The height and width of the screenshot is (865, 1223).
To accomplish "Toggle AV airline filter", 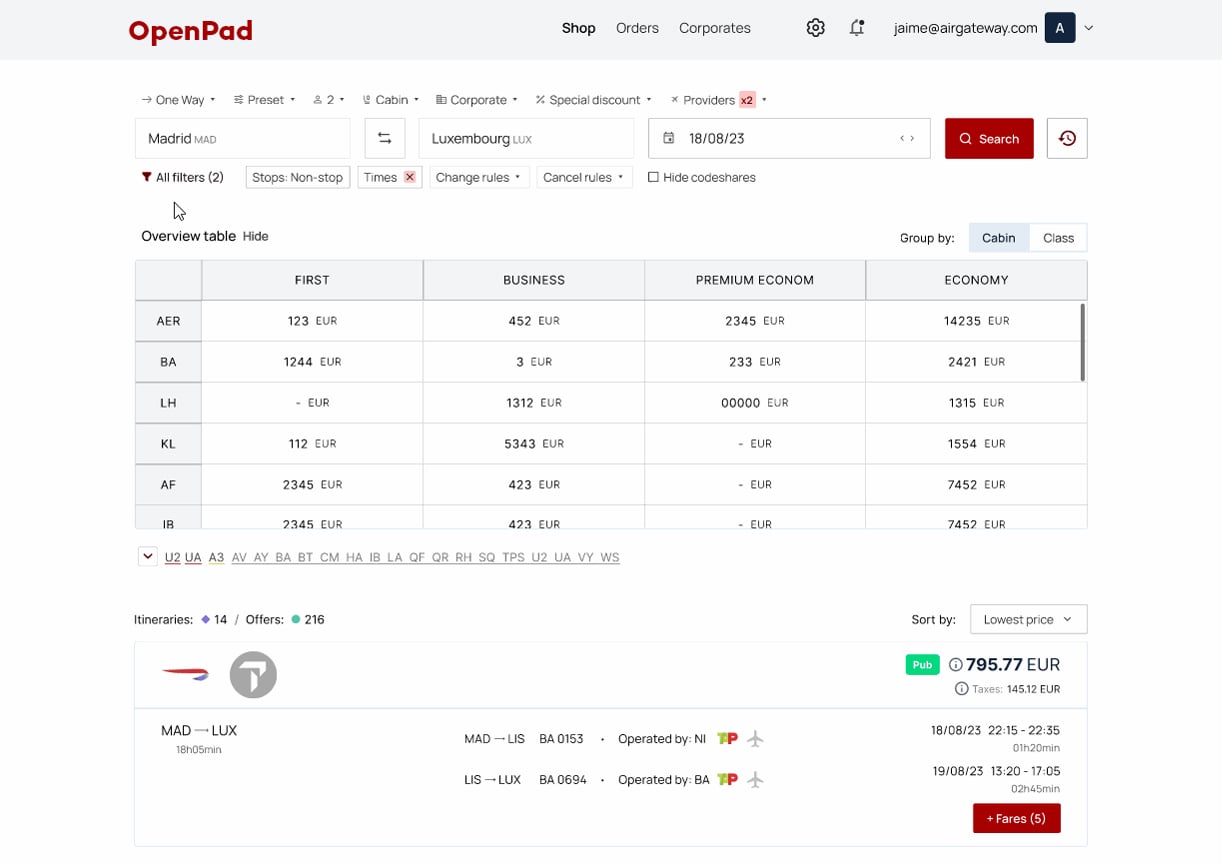I will 239,558.
